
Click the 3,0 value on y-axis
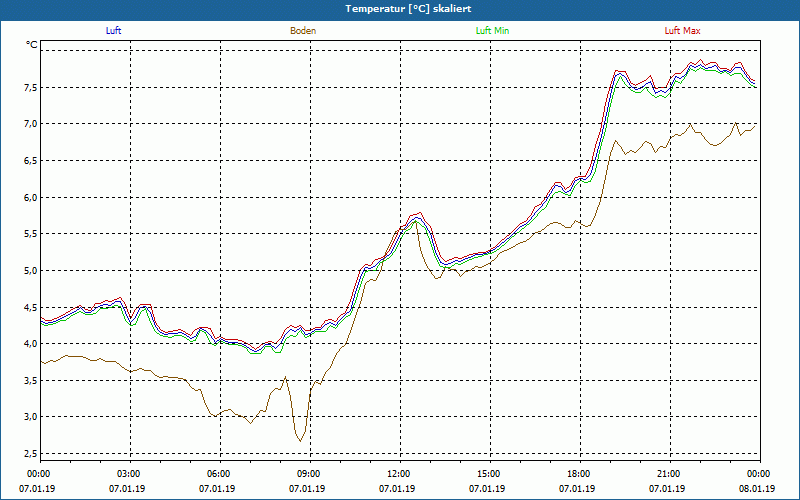[x=31, y=417]
